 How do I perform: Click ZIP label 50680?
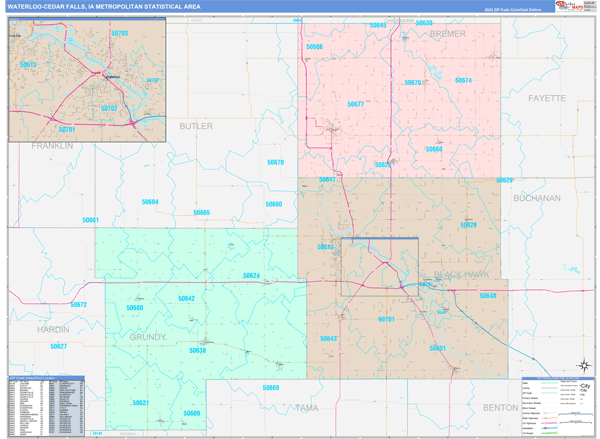pos(135,308)
